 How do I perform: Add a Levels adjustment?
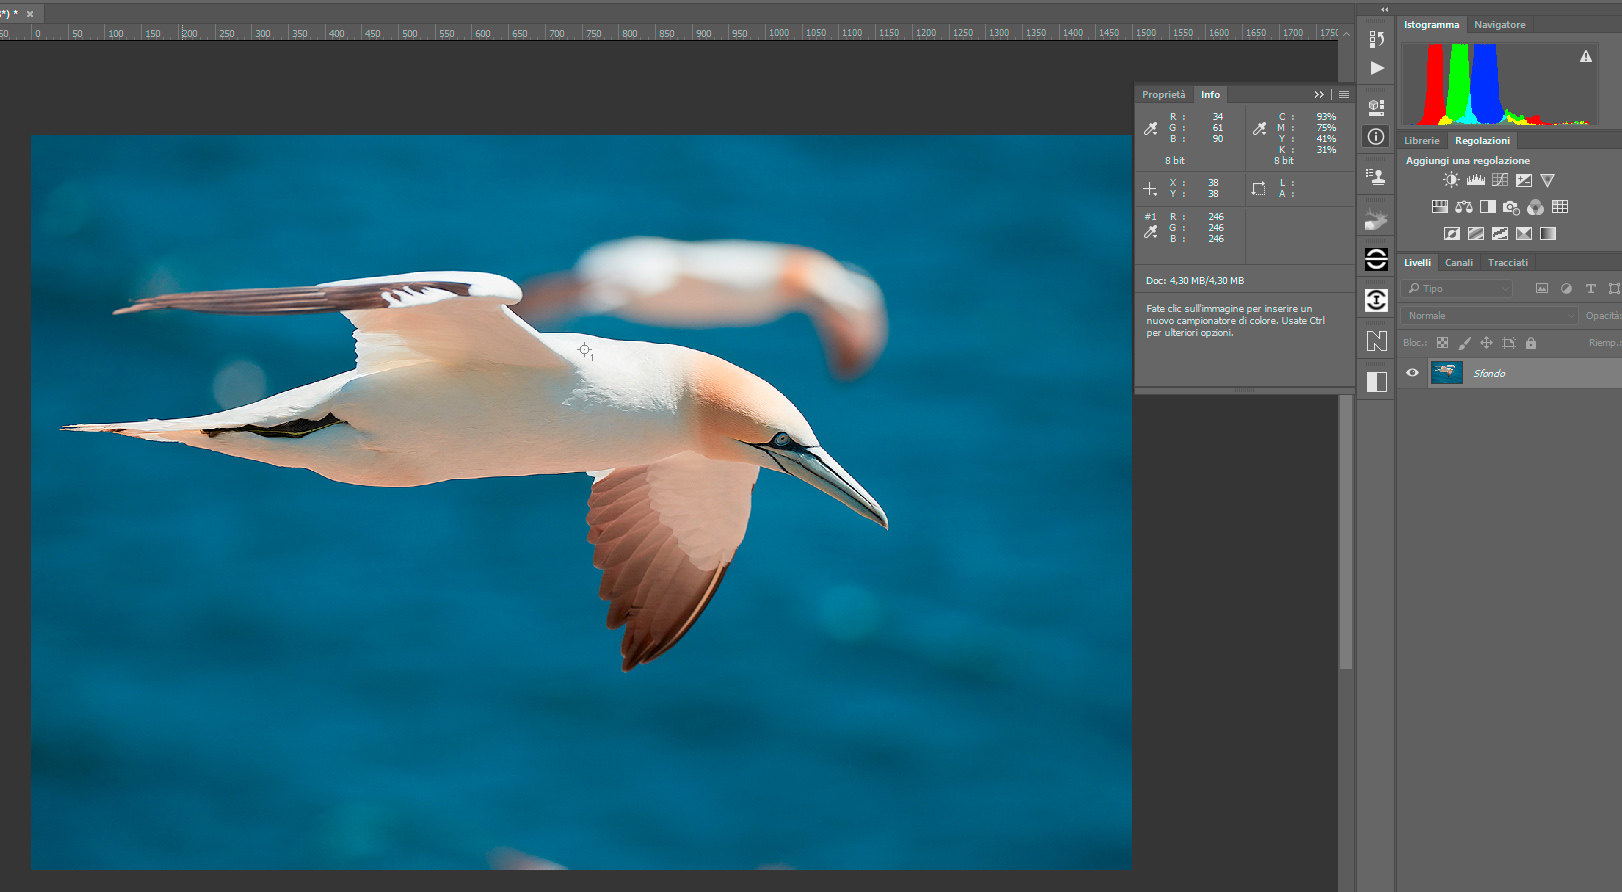click(x=1476, y=180)
